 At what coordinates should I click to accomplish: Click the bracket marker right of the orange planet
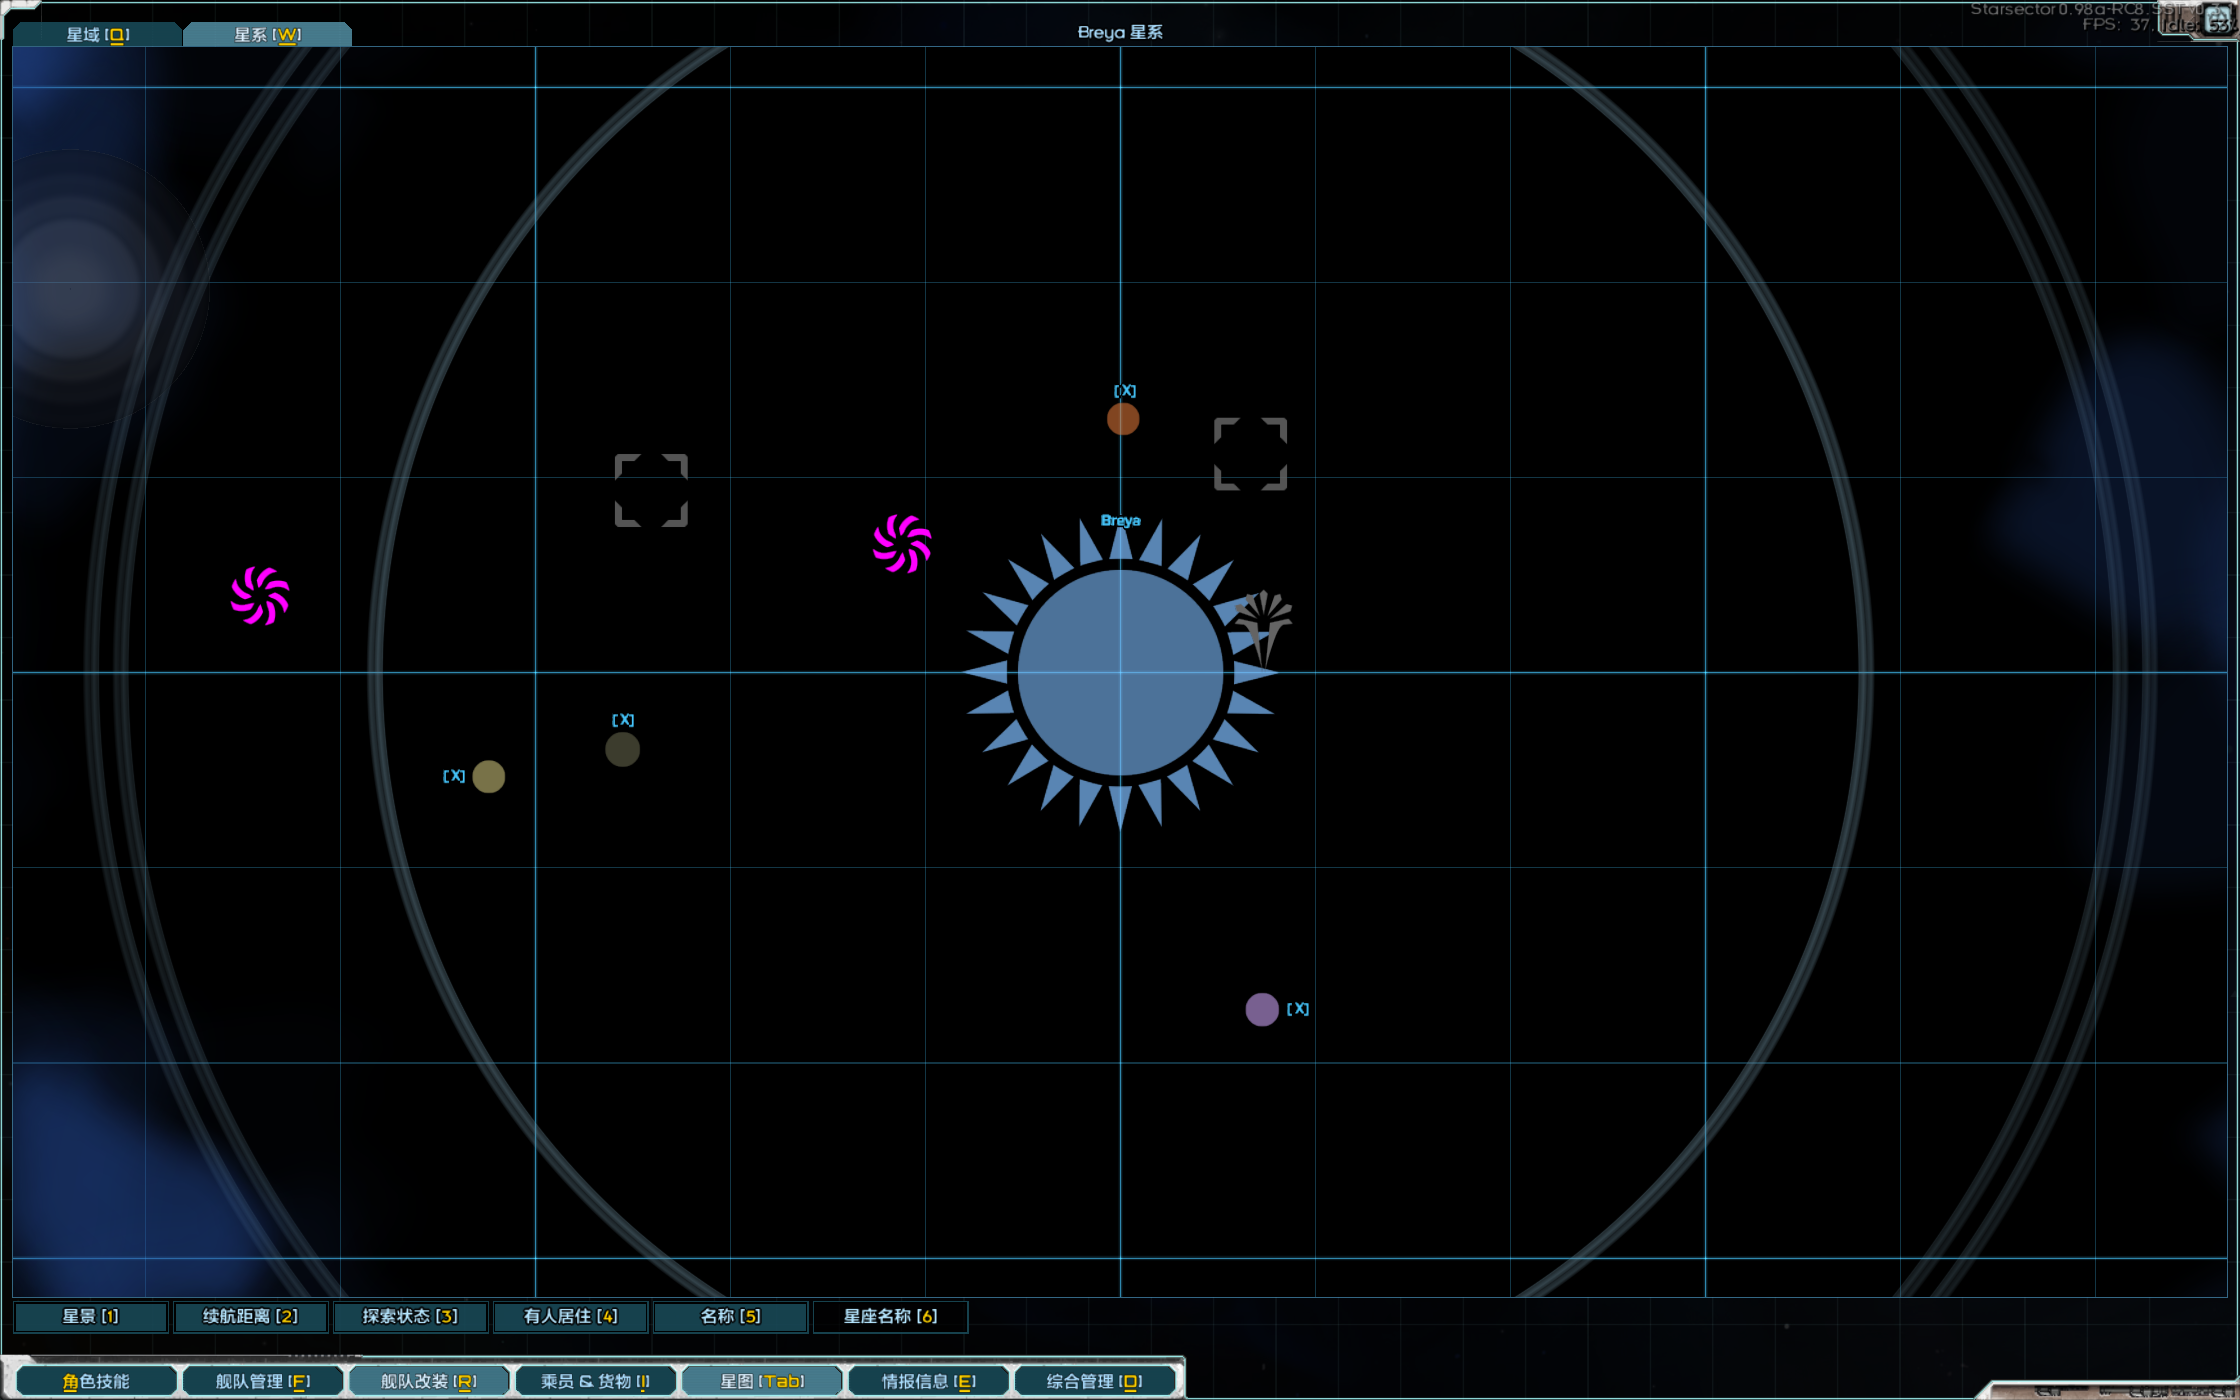1250,454
